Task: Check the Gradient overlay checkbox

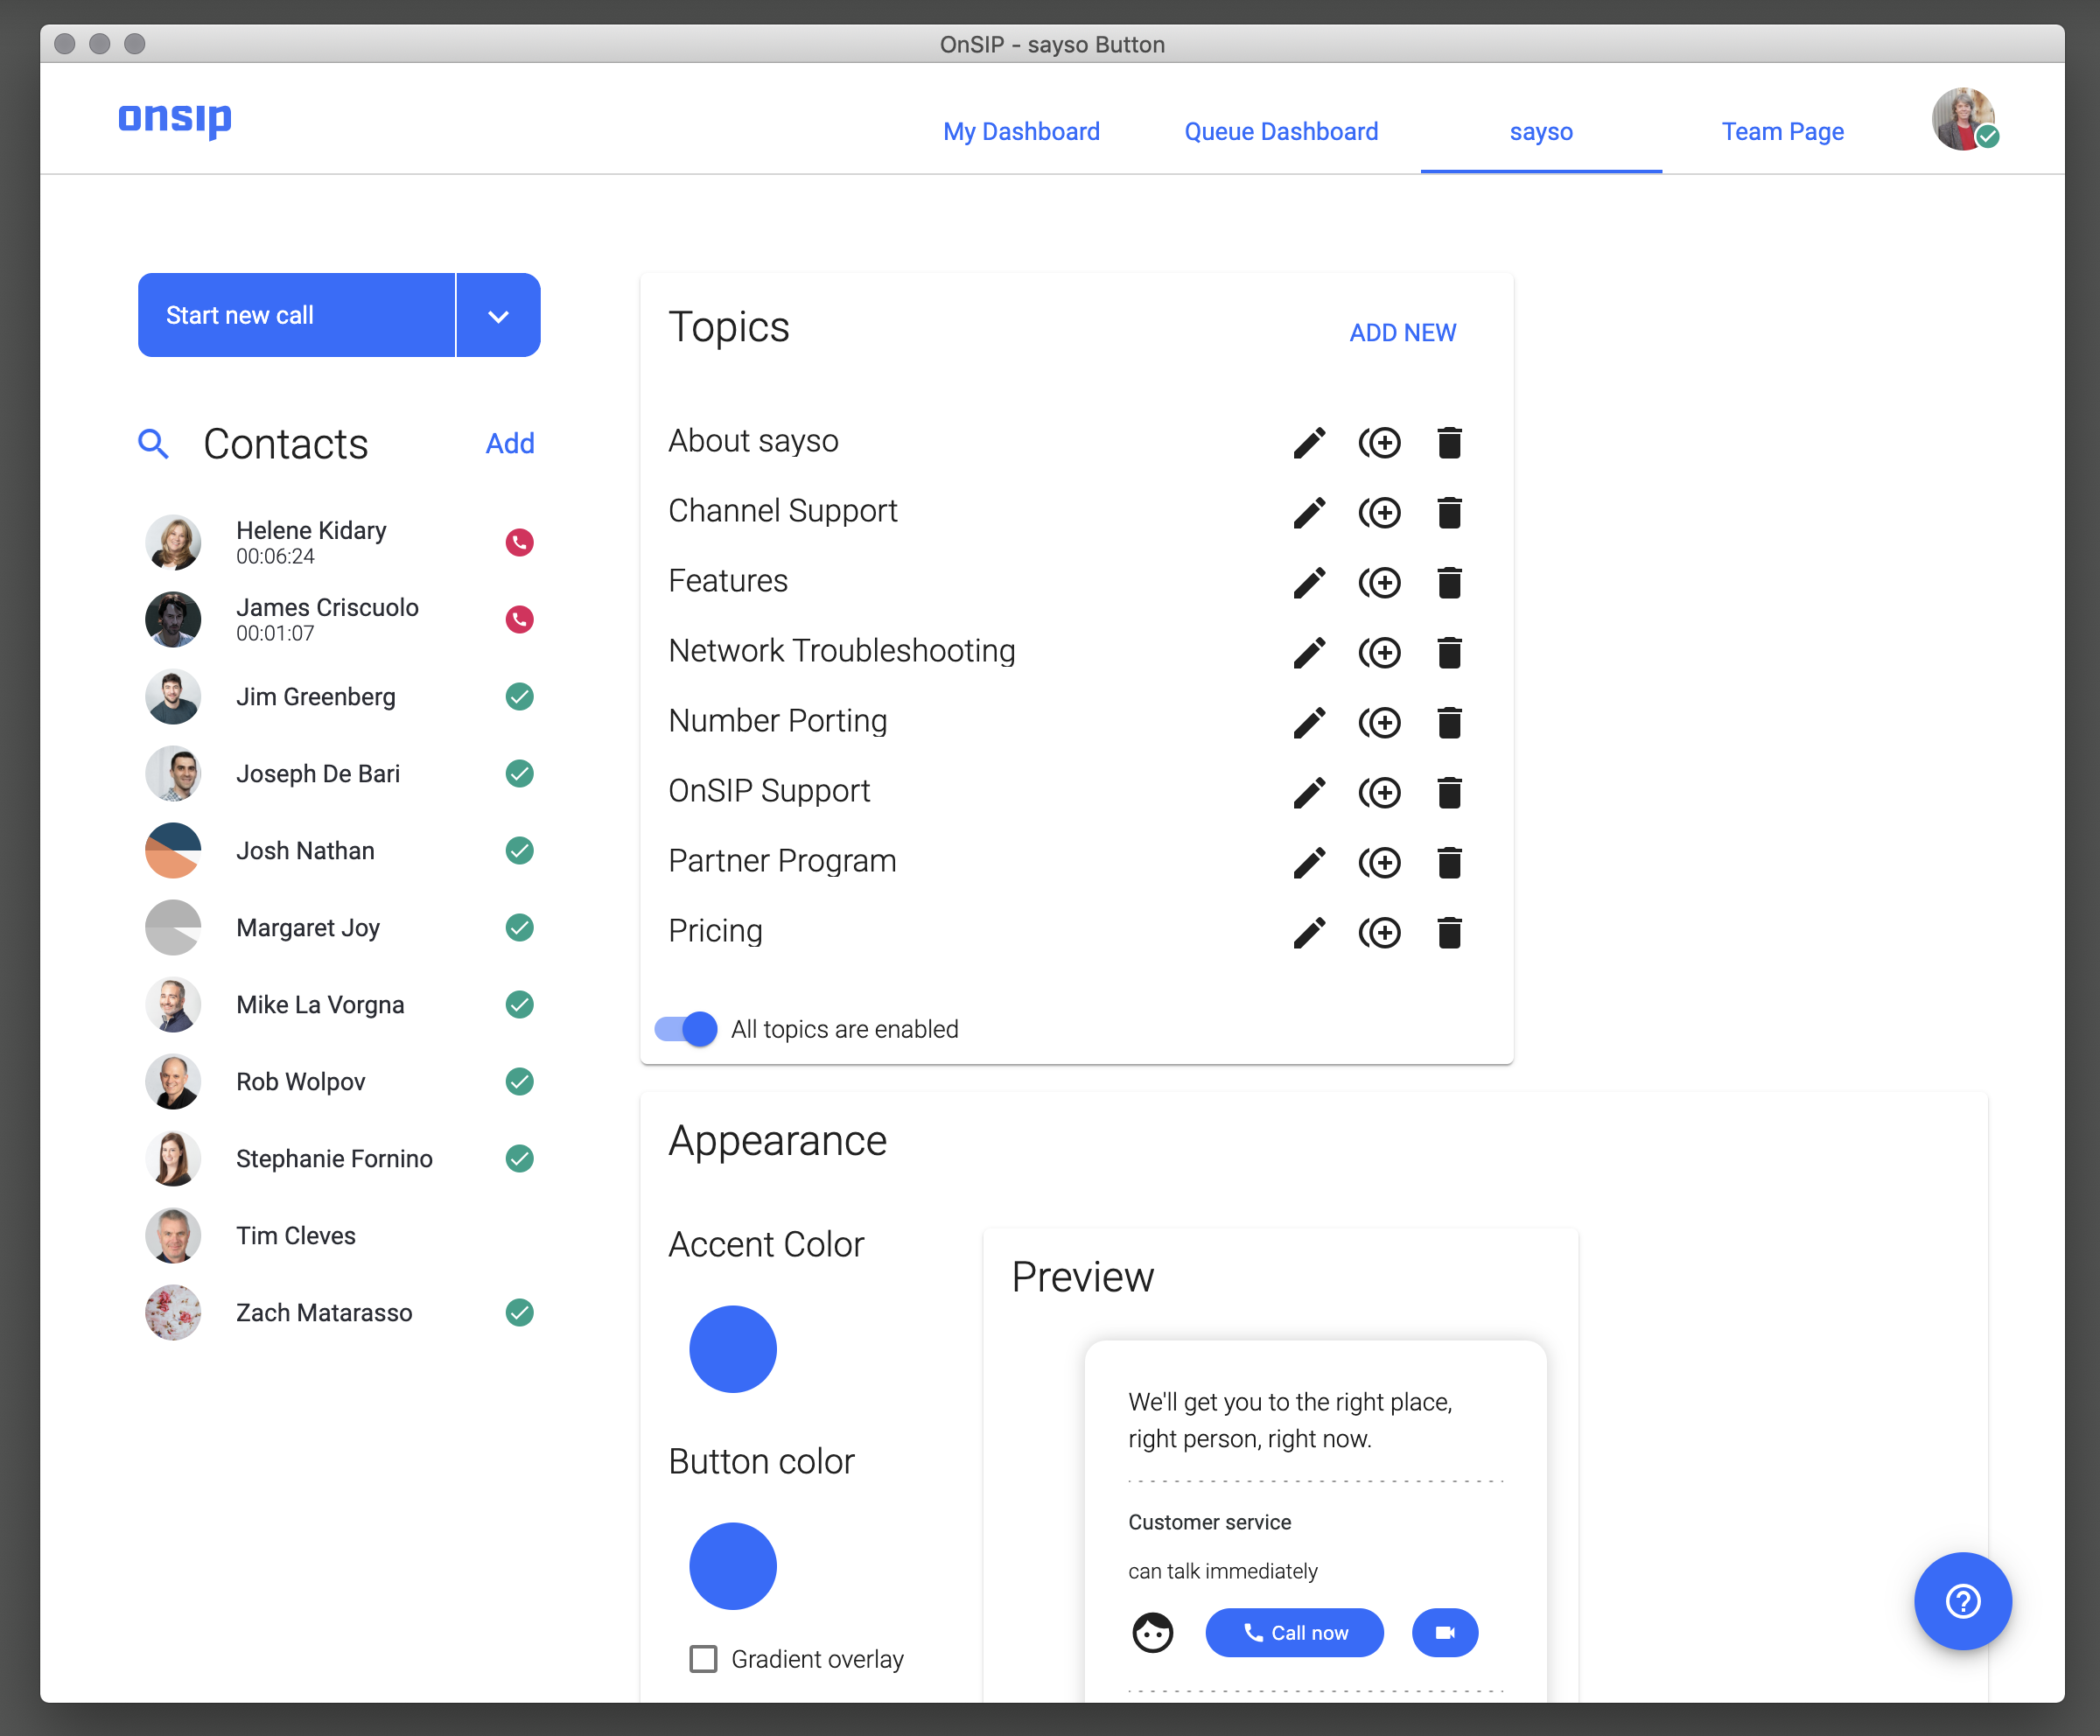Action: point(703,1659)
